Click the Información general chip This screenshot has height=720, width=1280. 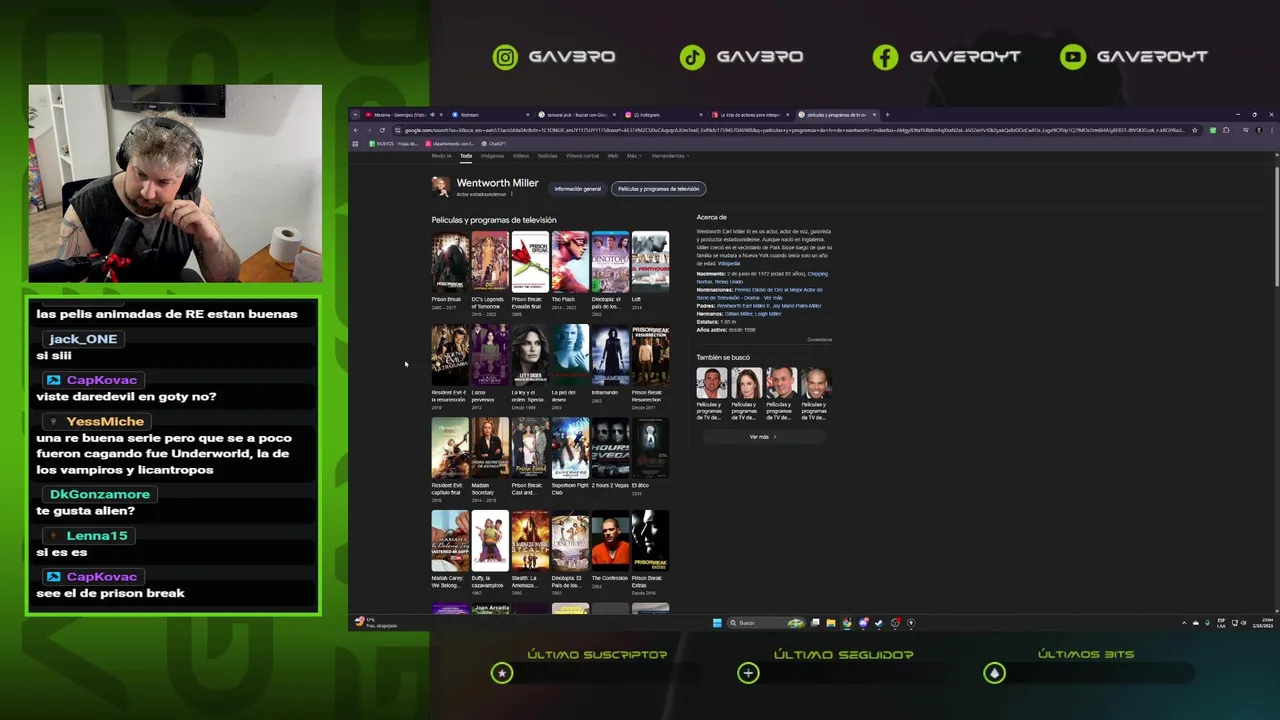578,189
